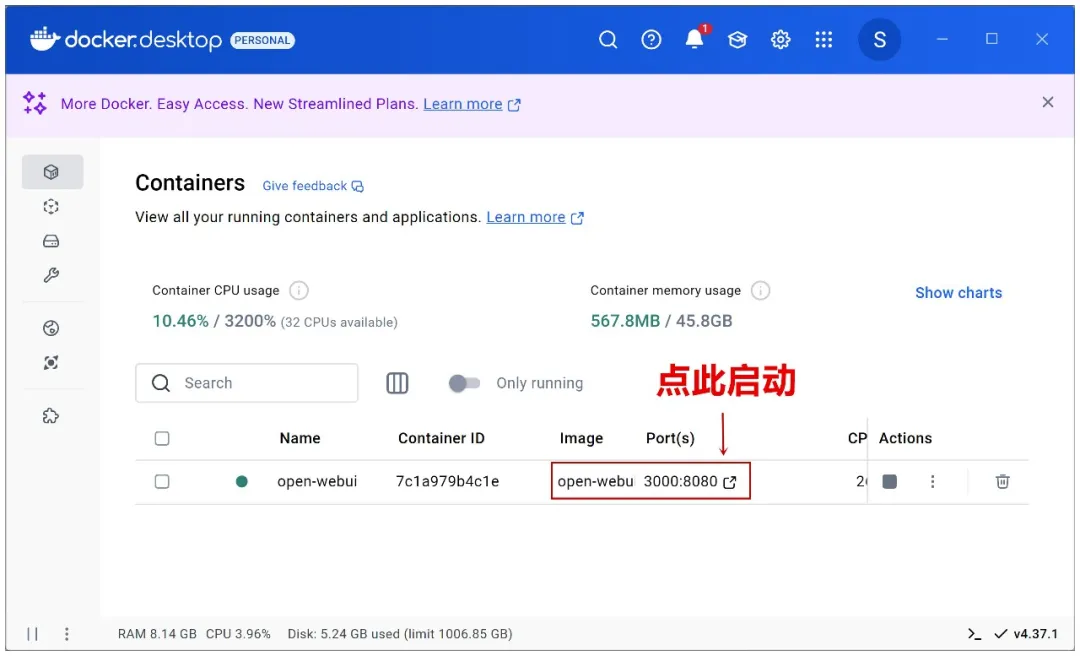Image resolution: width=1080 pixels, height=656 pixels.
Task: Minimize the Docker Desktop window
Action: [x=942, y=39]
